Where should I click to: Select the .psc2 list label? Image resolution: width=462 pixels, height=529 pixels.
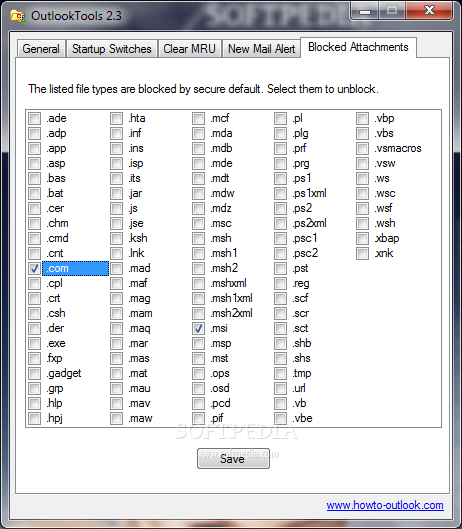coord(305,253)
